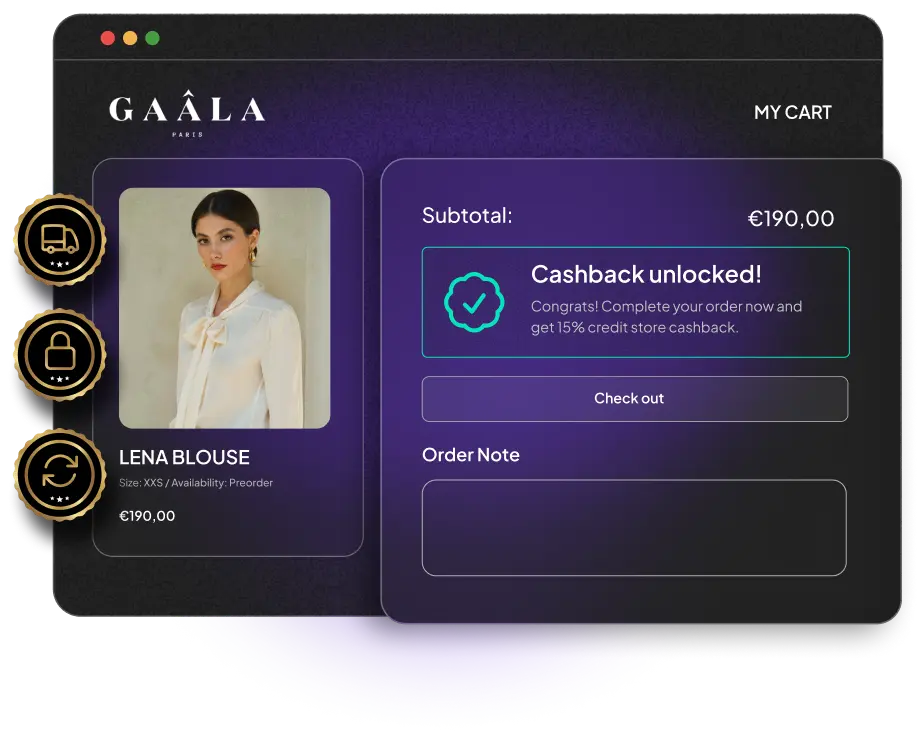Screen dimensions: 919x741
Task: Click the gold refresh arrows returns badge
Action: coord(60,475)
